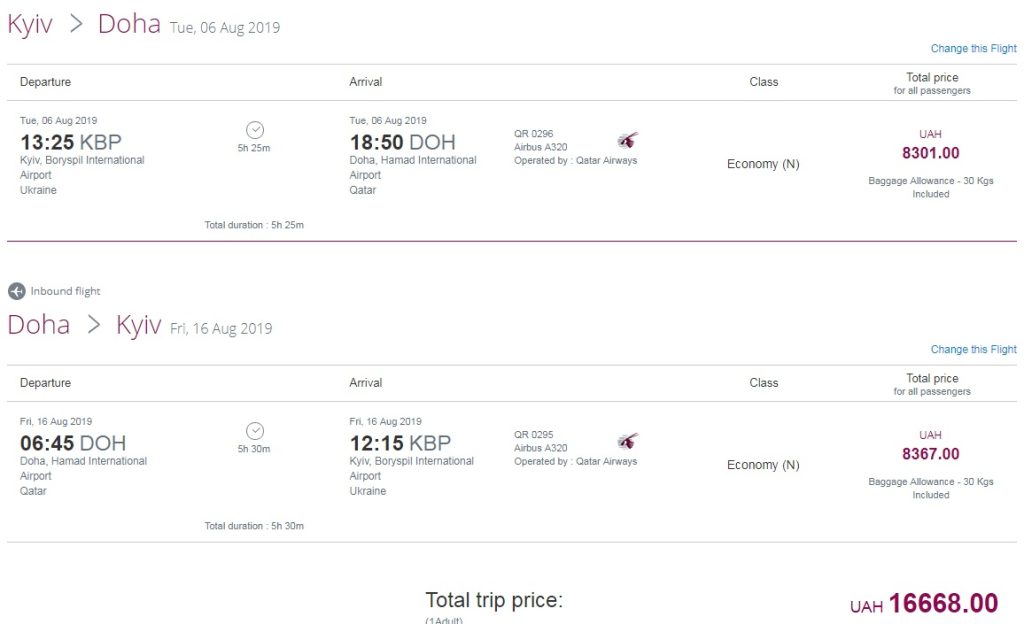Click flight number QR 0296
Viewport: 1024px width, 624px height.
pyautogui.click(x=533, y=133)
